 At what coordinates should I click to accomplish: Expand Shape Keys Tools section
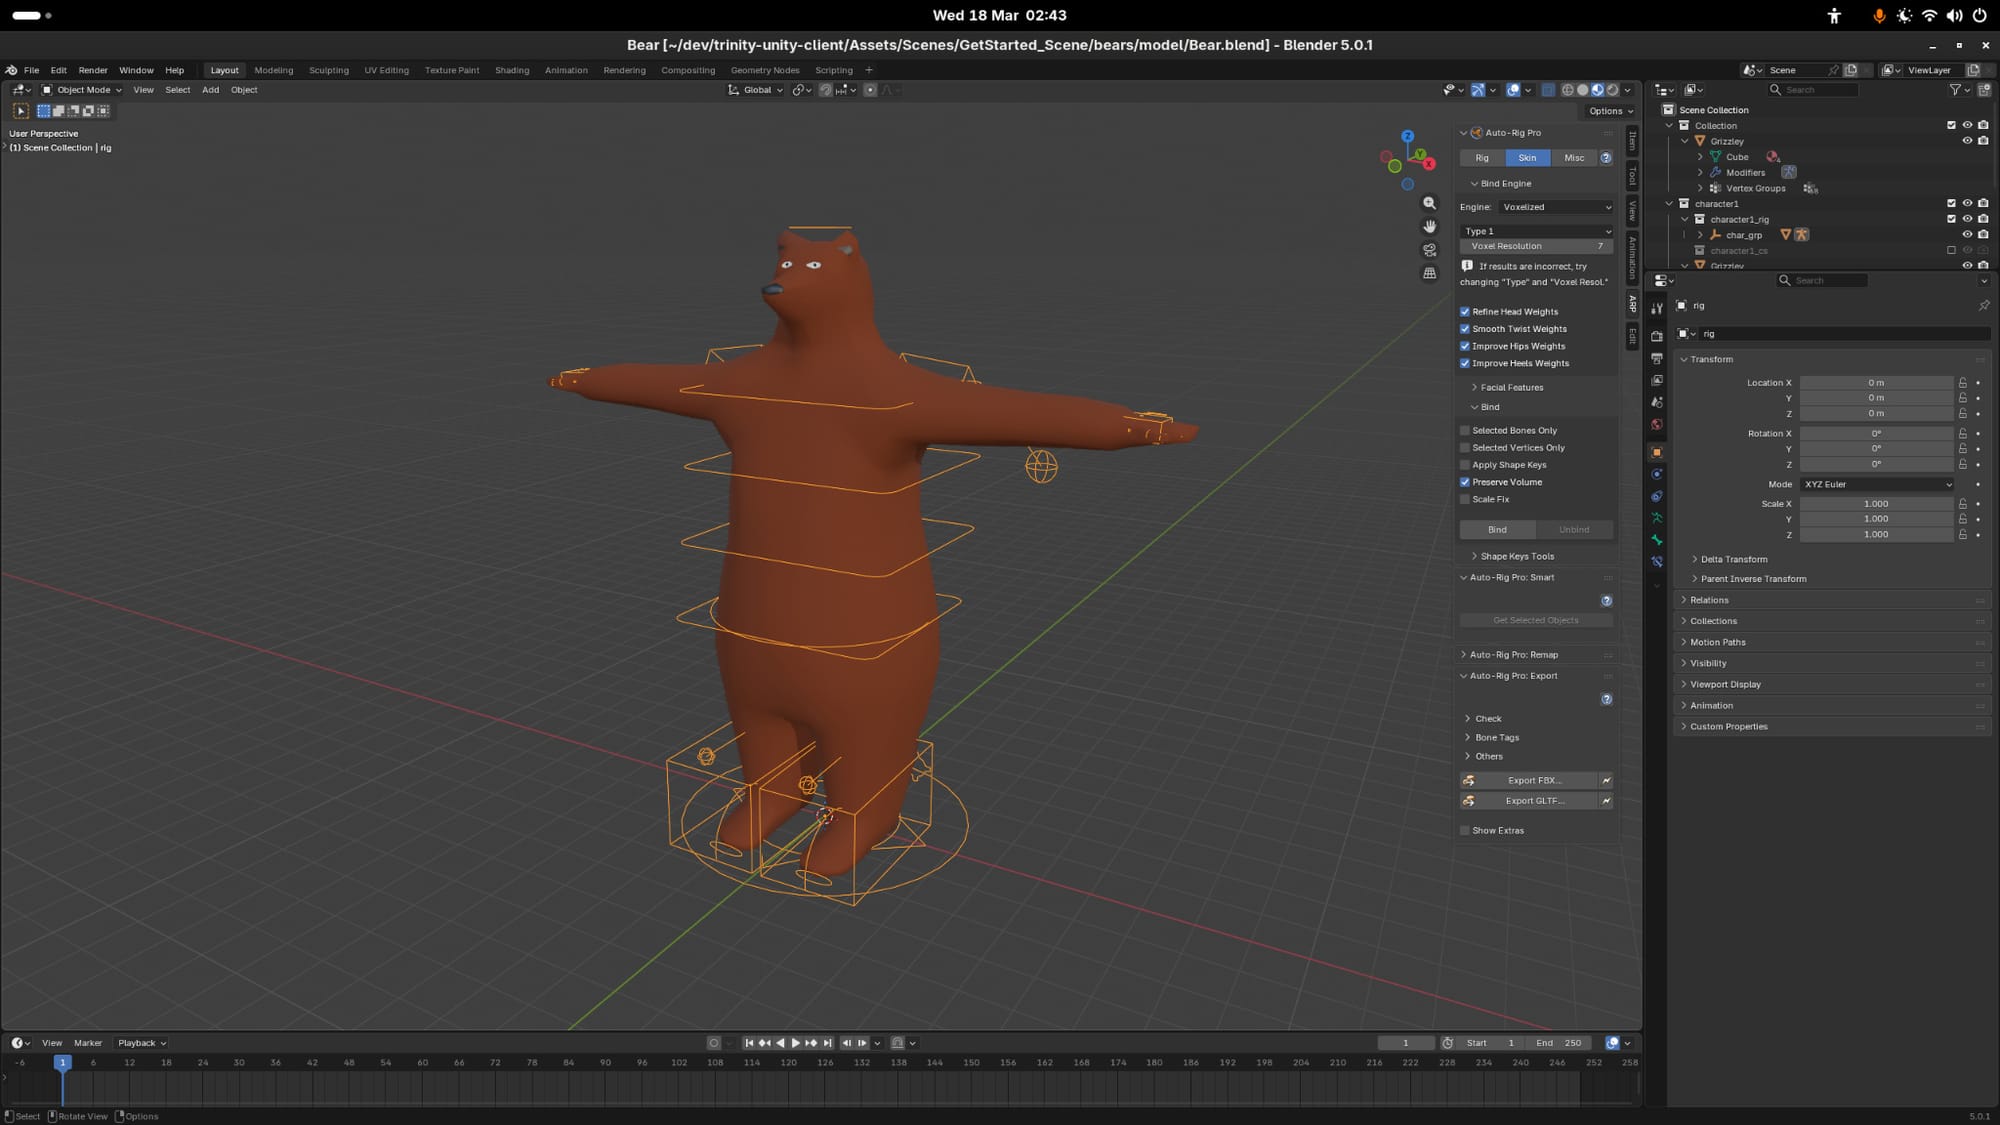click(x=1517, y=557)
